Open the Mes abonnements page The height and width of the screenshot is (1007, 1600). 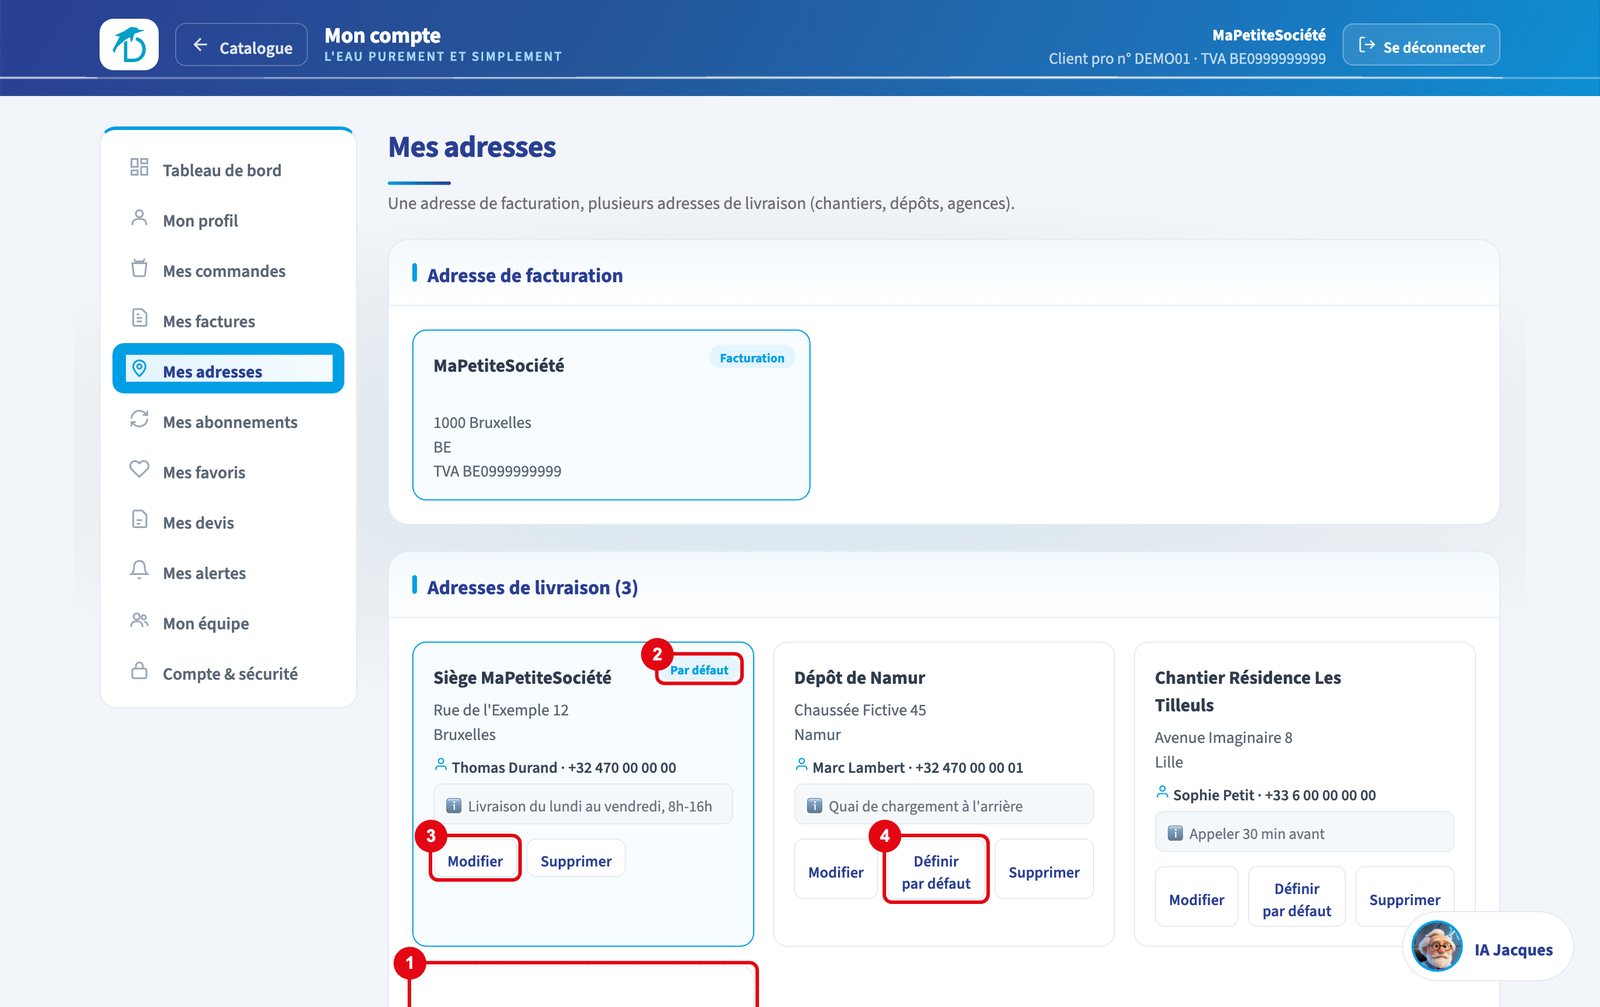(228, 421)
